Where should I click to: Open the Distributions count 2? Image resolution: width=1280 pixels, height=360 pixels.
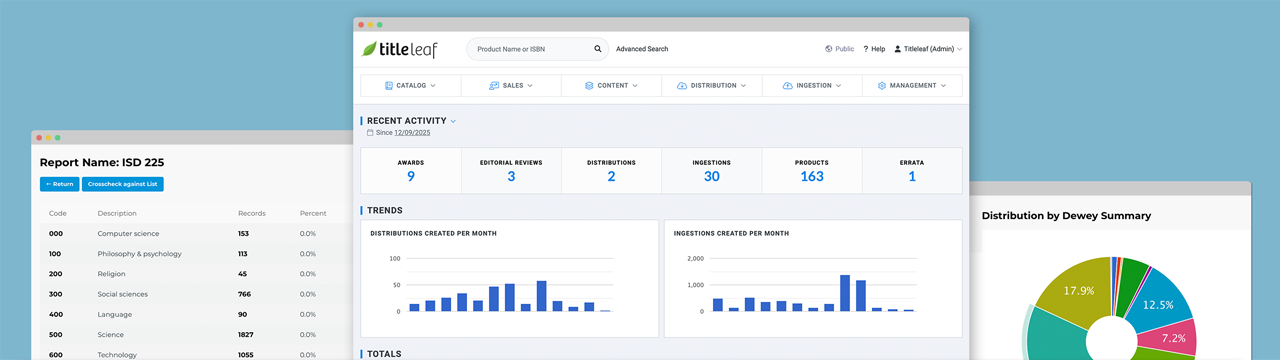[611, 177]
